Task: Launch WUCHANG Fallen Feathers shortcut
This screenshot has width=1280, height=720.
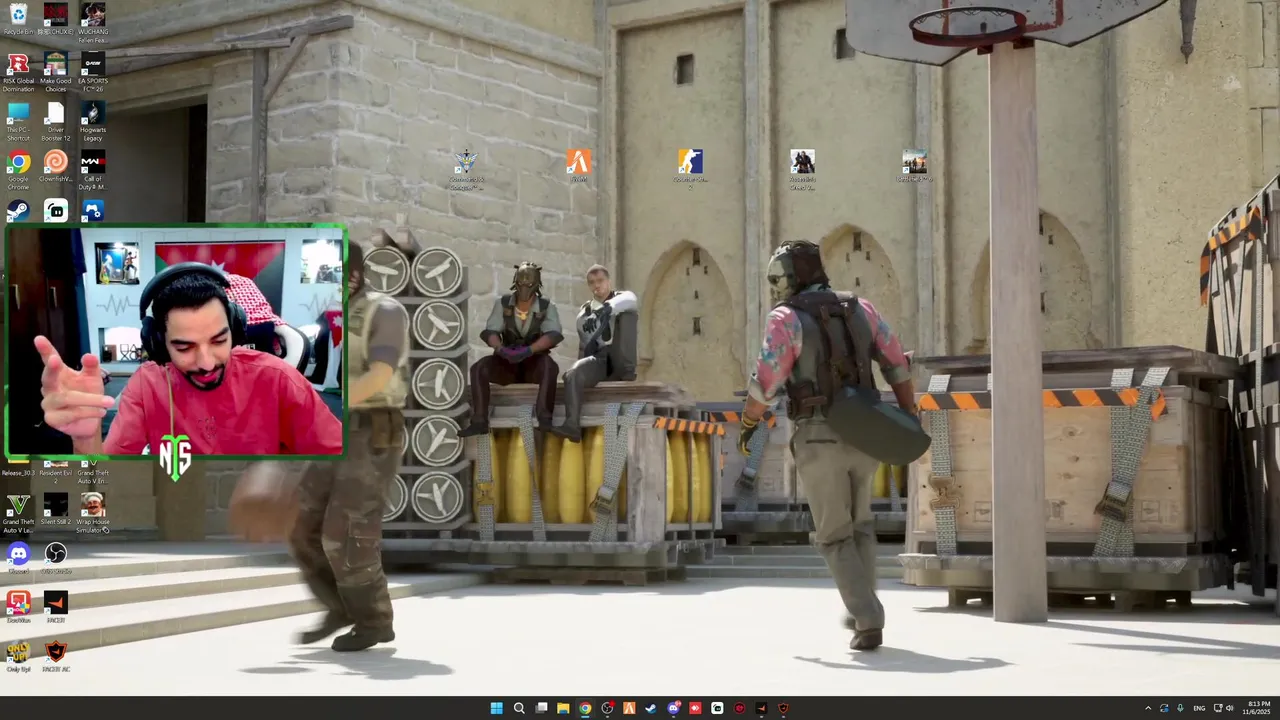Action: (93, 22)
